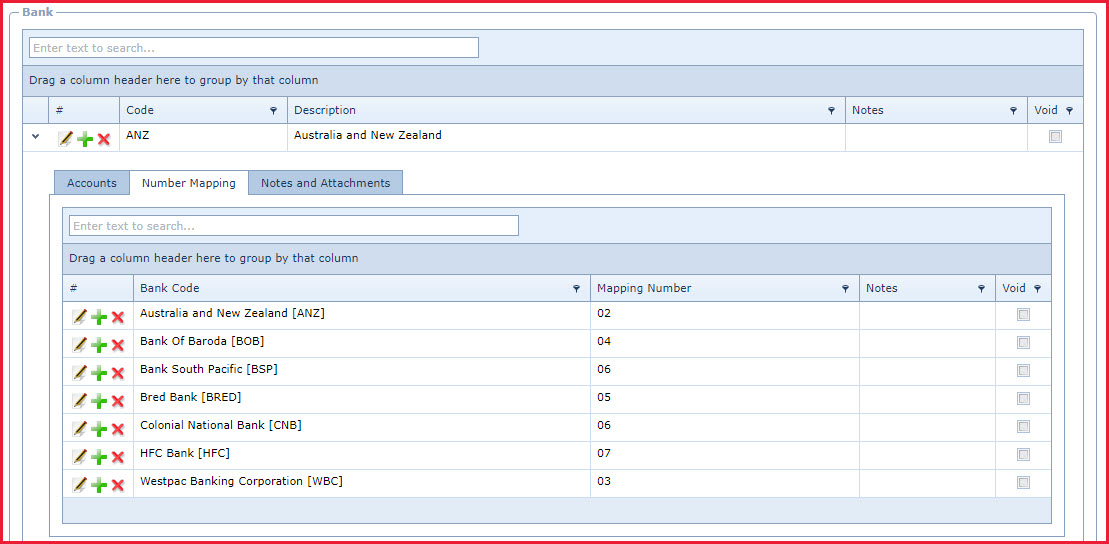
Task: Select Australia and New Zealand description cell
Action: pyautogui.click(x=567, y=137)
